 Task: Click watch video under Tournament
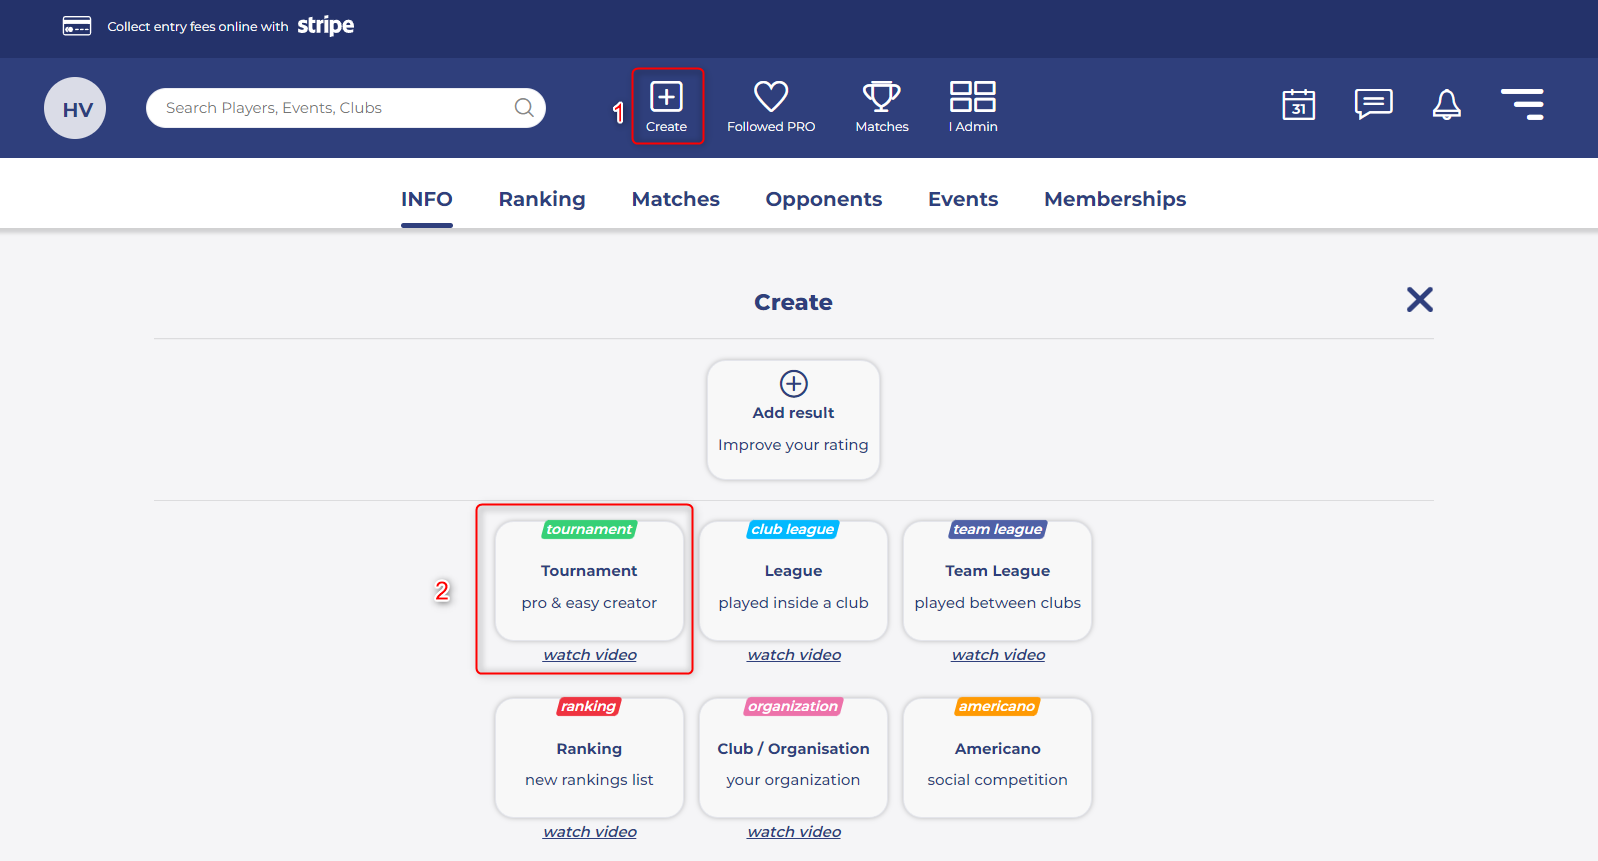(590, 655)
